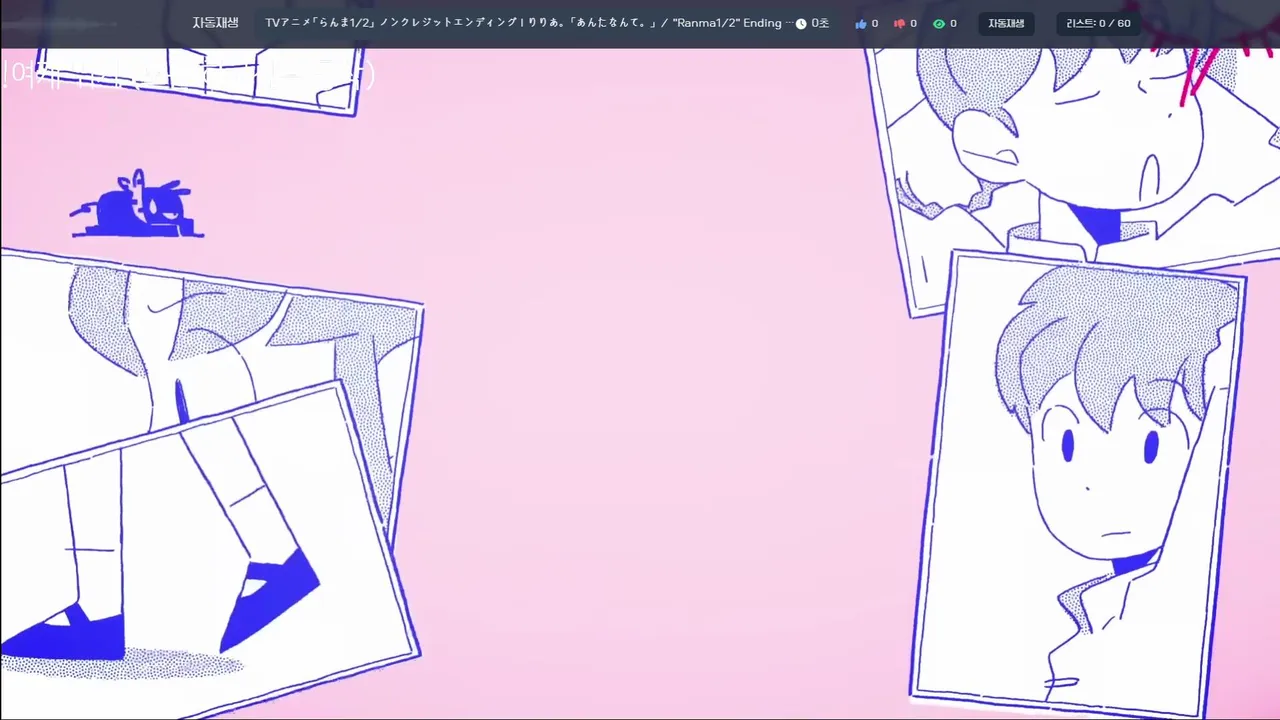Viewport: 1280px width, 720px height.
Task: Open the 리스트: 0 / 60 playlist
Action: point(1098,23)
